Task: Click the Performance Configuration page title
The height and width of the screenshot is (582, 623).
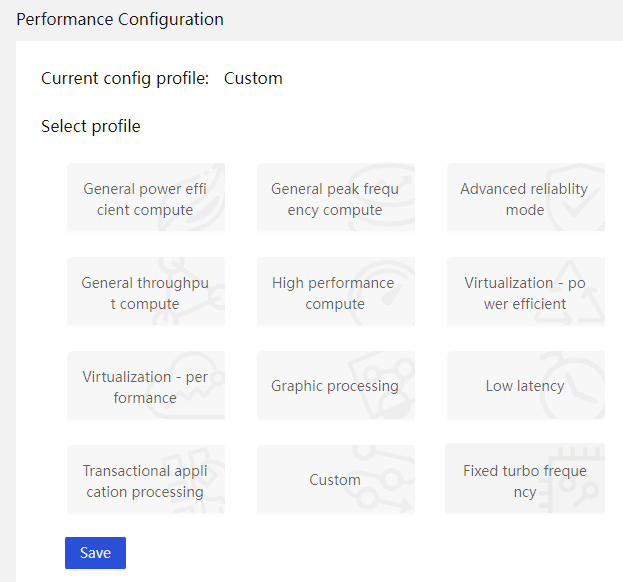Action: click(120, 19)
